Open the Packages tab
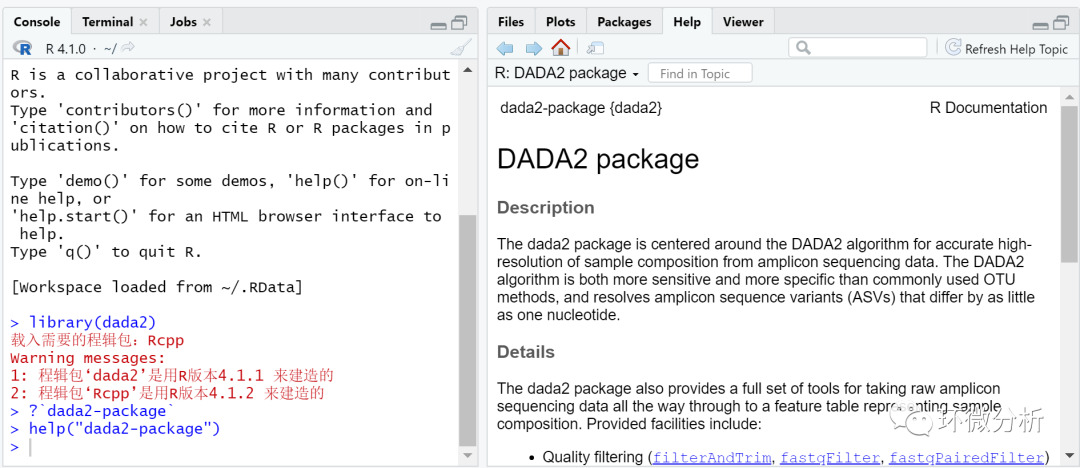 (624, 21)
